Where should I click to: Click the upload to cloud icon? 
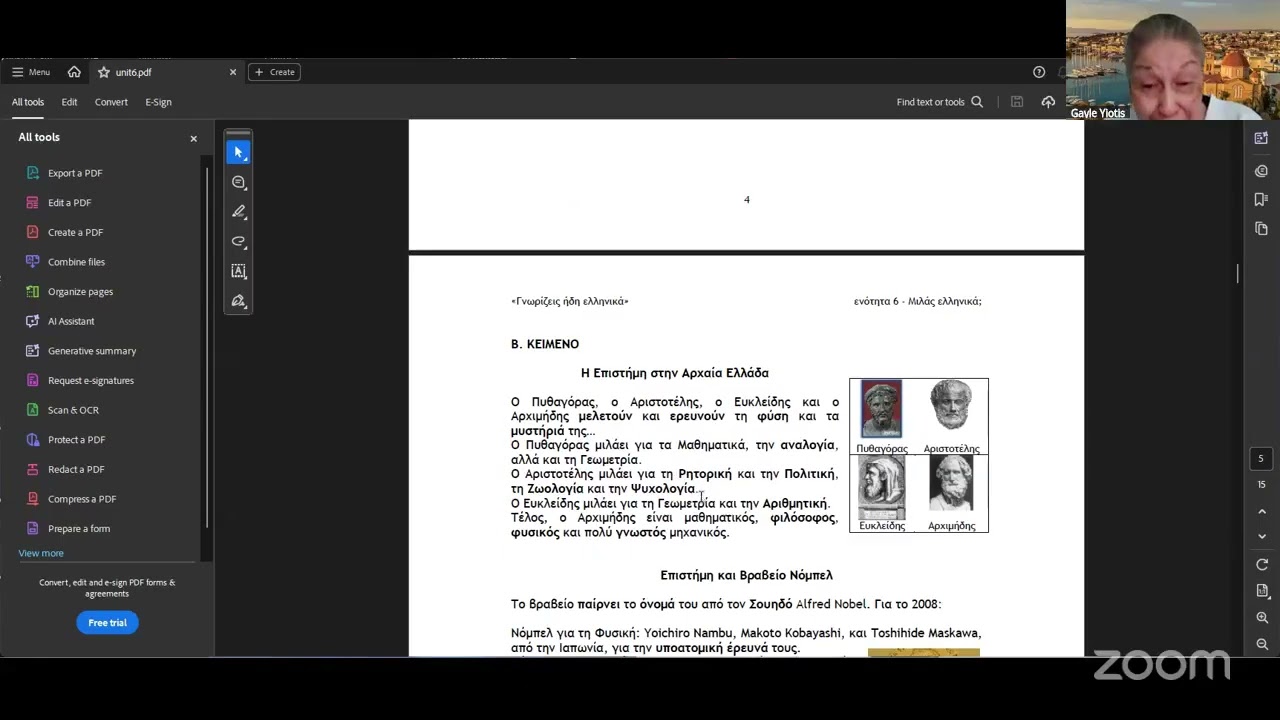pos(1048,102)
